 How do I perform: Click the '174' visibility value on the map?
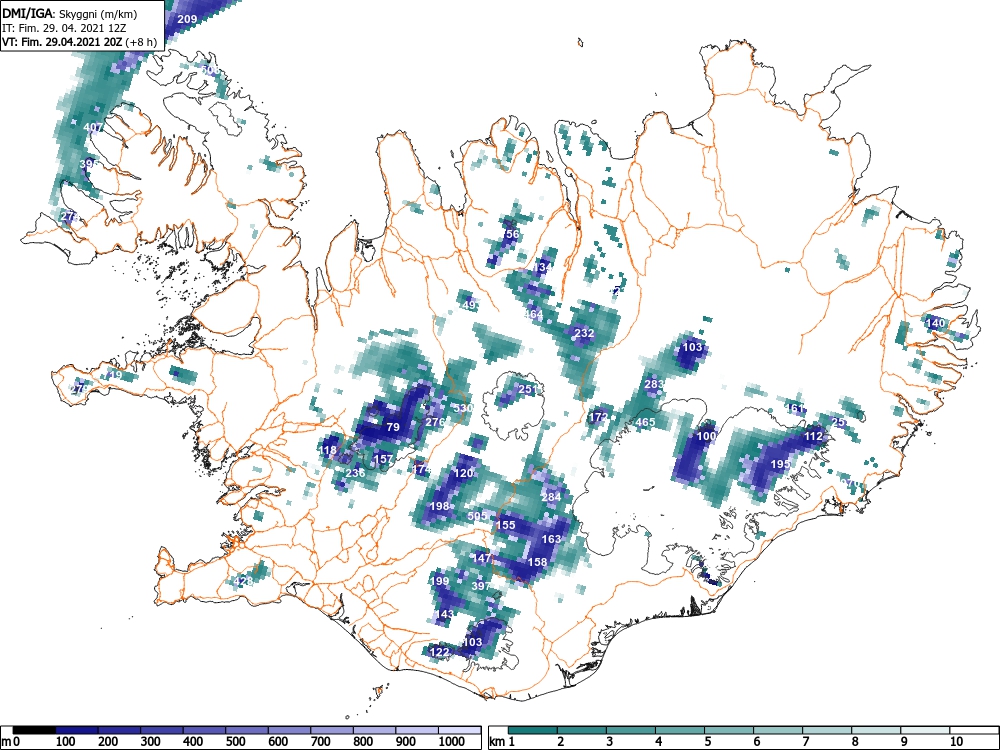tap(422, 469)
